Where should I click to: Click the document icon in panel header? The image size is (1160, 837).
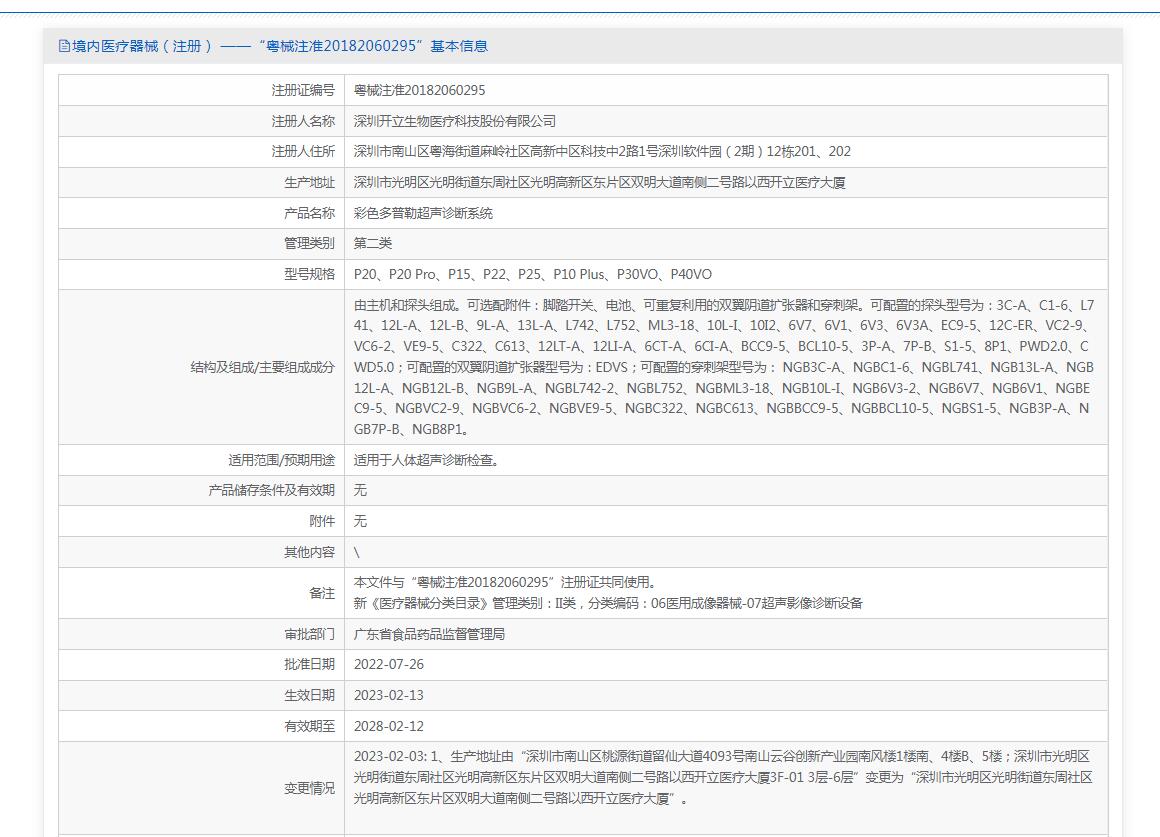pyautogui.click(x=65, y=46)
